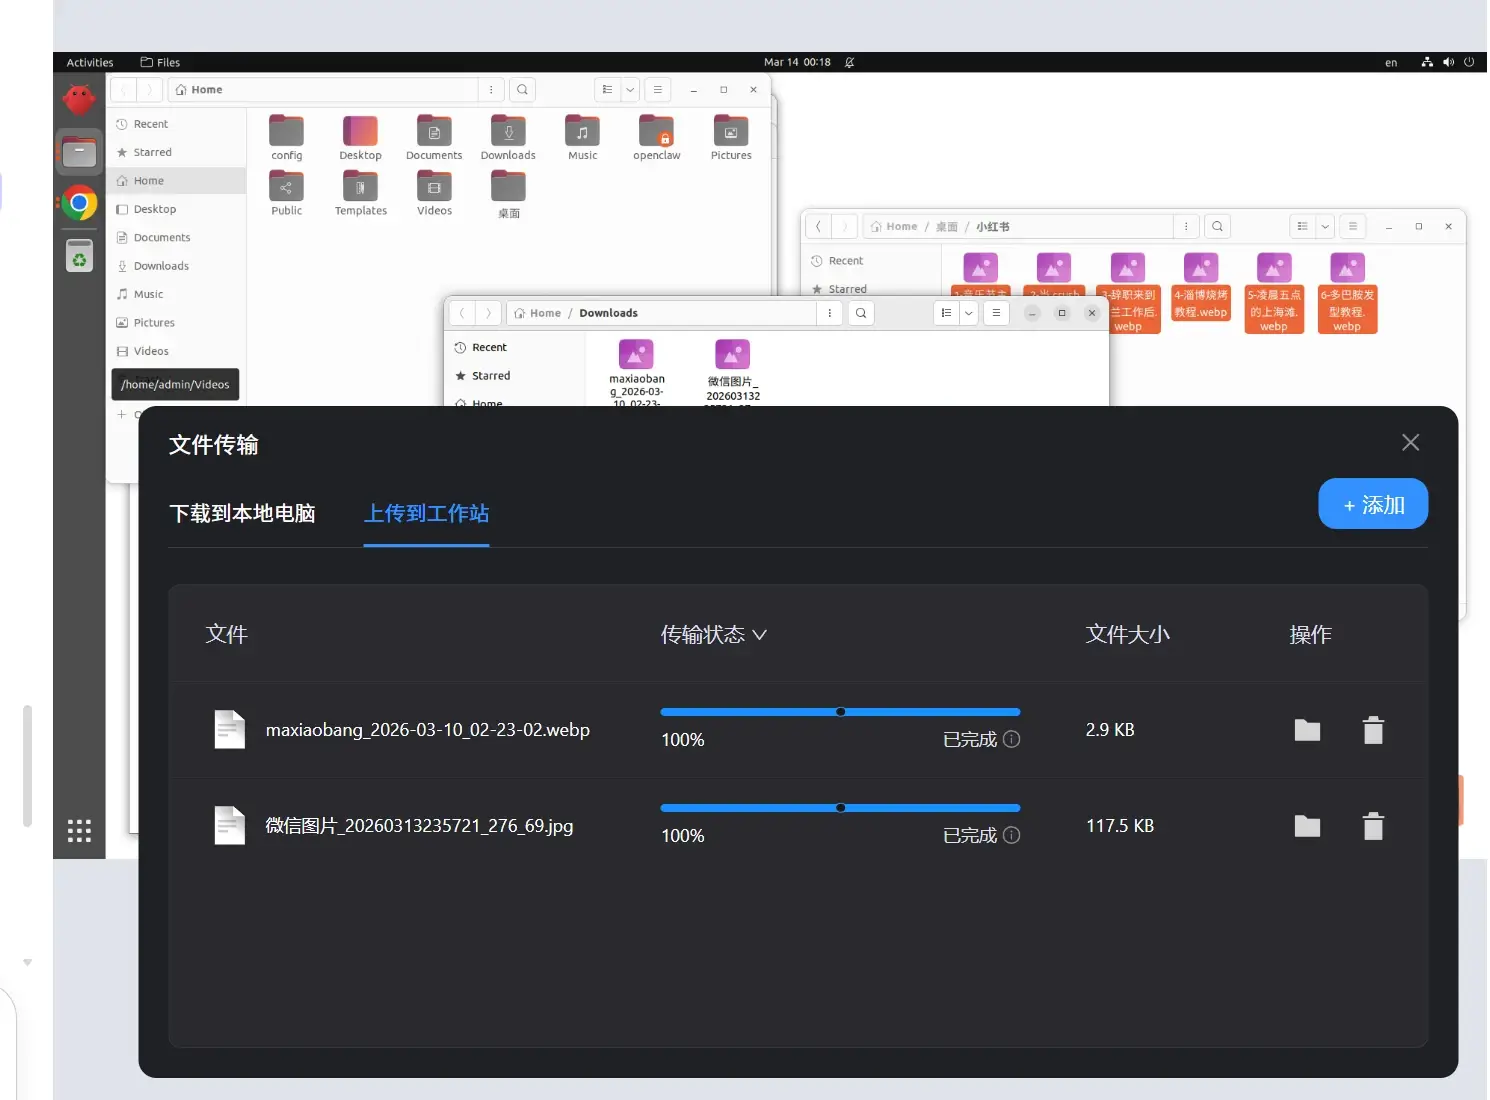Open Music folder icon in Home window
The width and height of the screenshot is (1490, 1100).
point(582,138)
